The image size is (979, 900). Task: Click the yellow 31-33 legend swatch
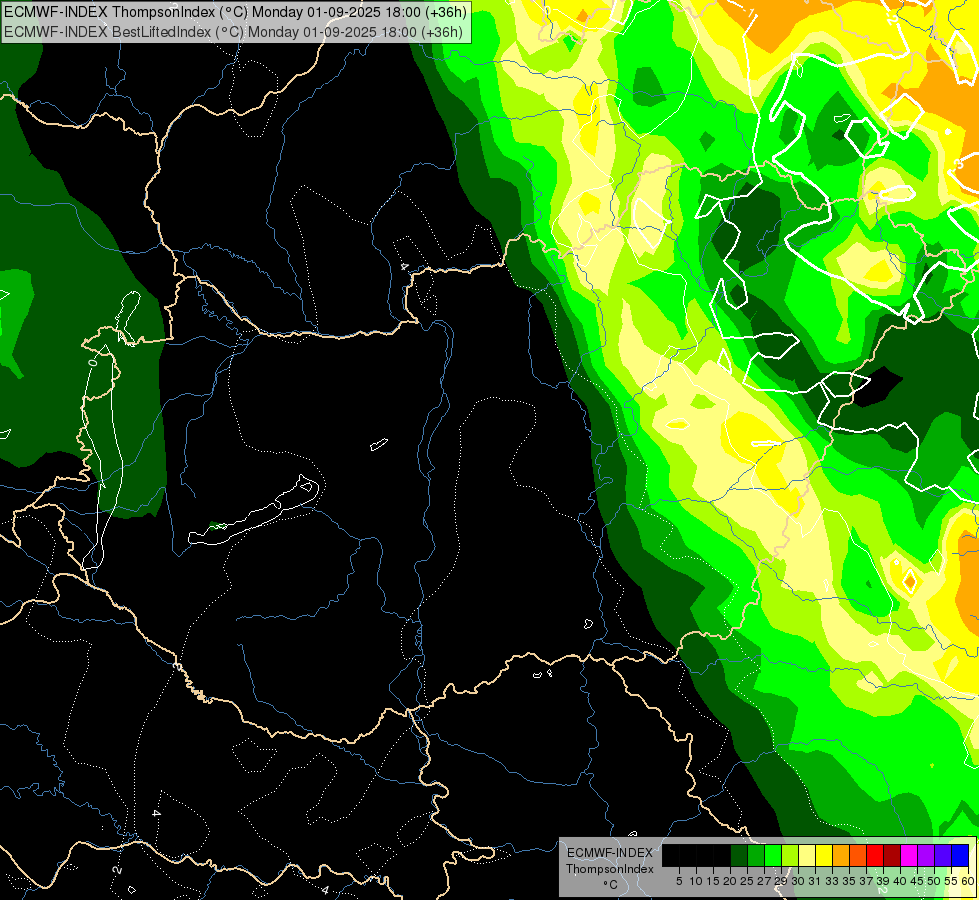coord(824,856)
